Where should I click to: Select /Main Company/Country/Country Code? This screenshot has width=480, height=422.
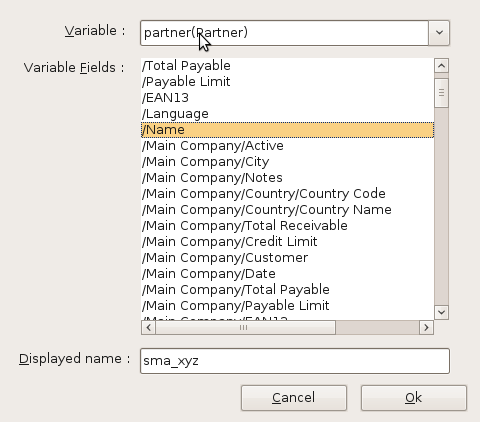[x=287, y=194]
